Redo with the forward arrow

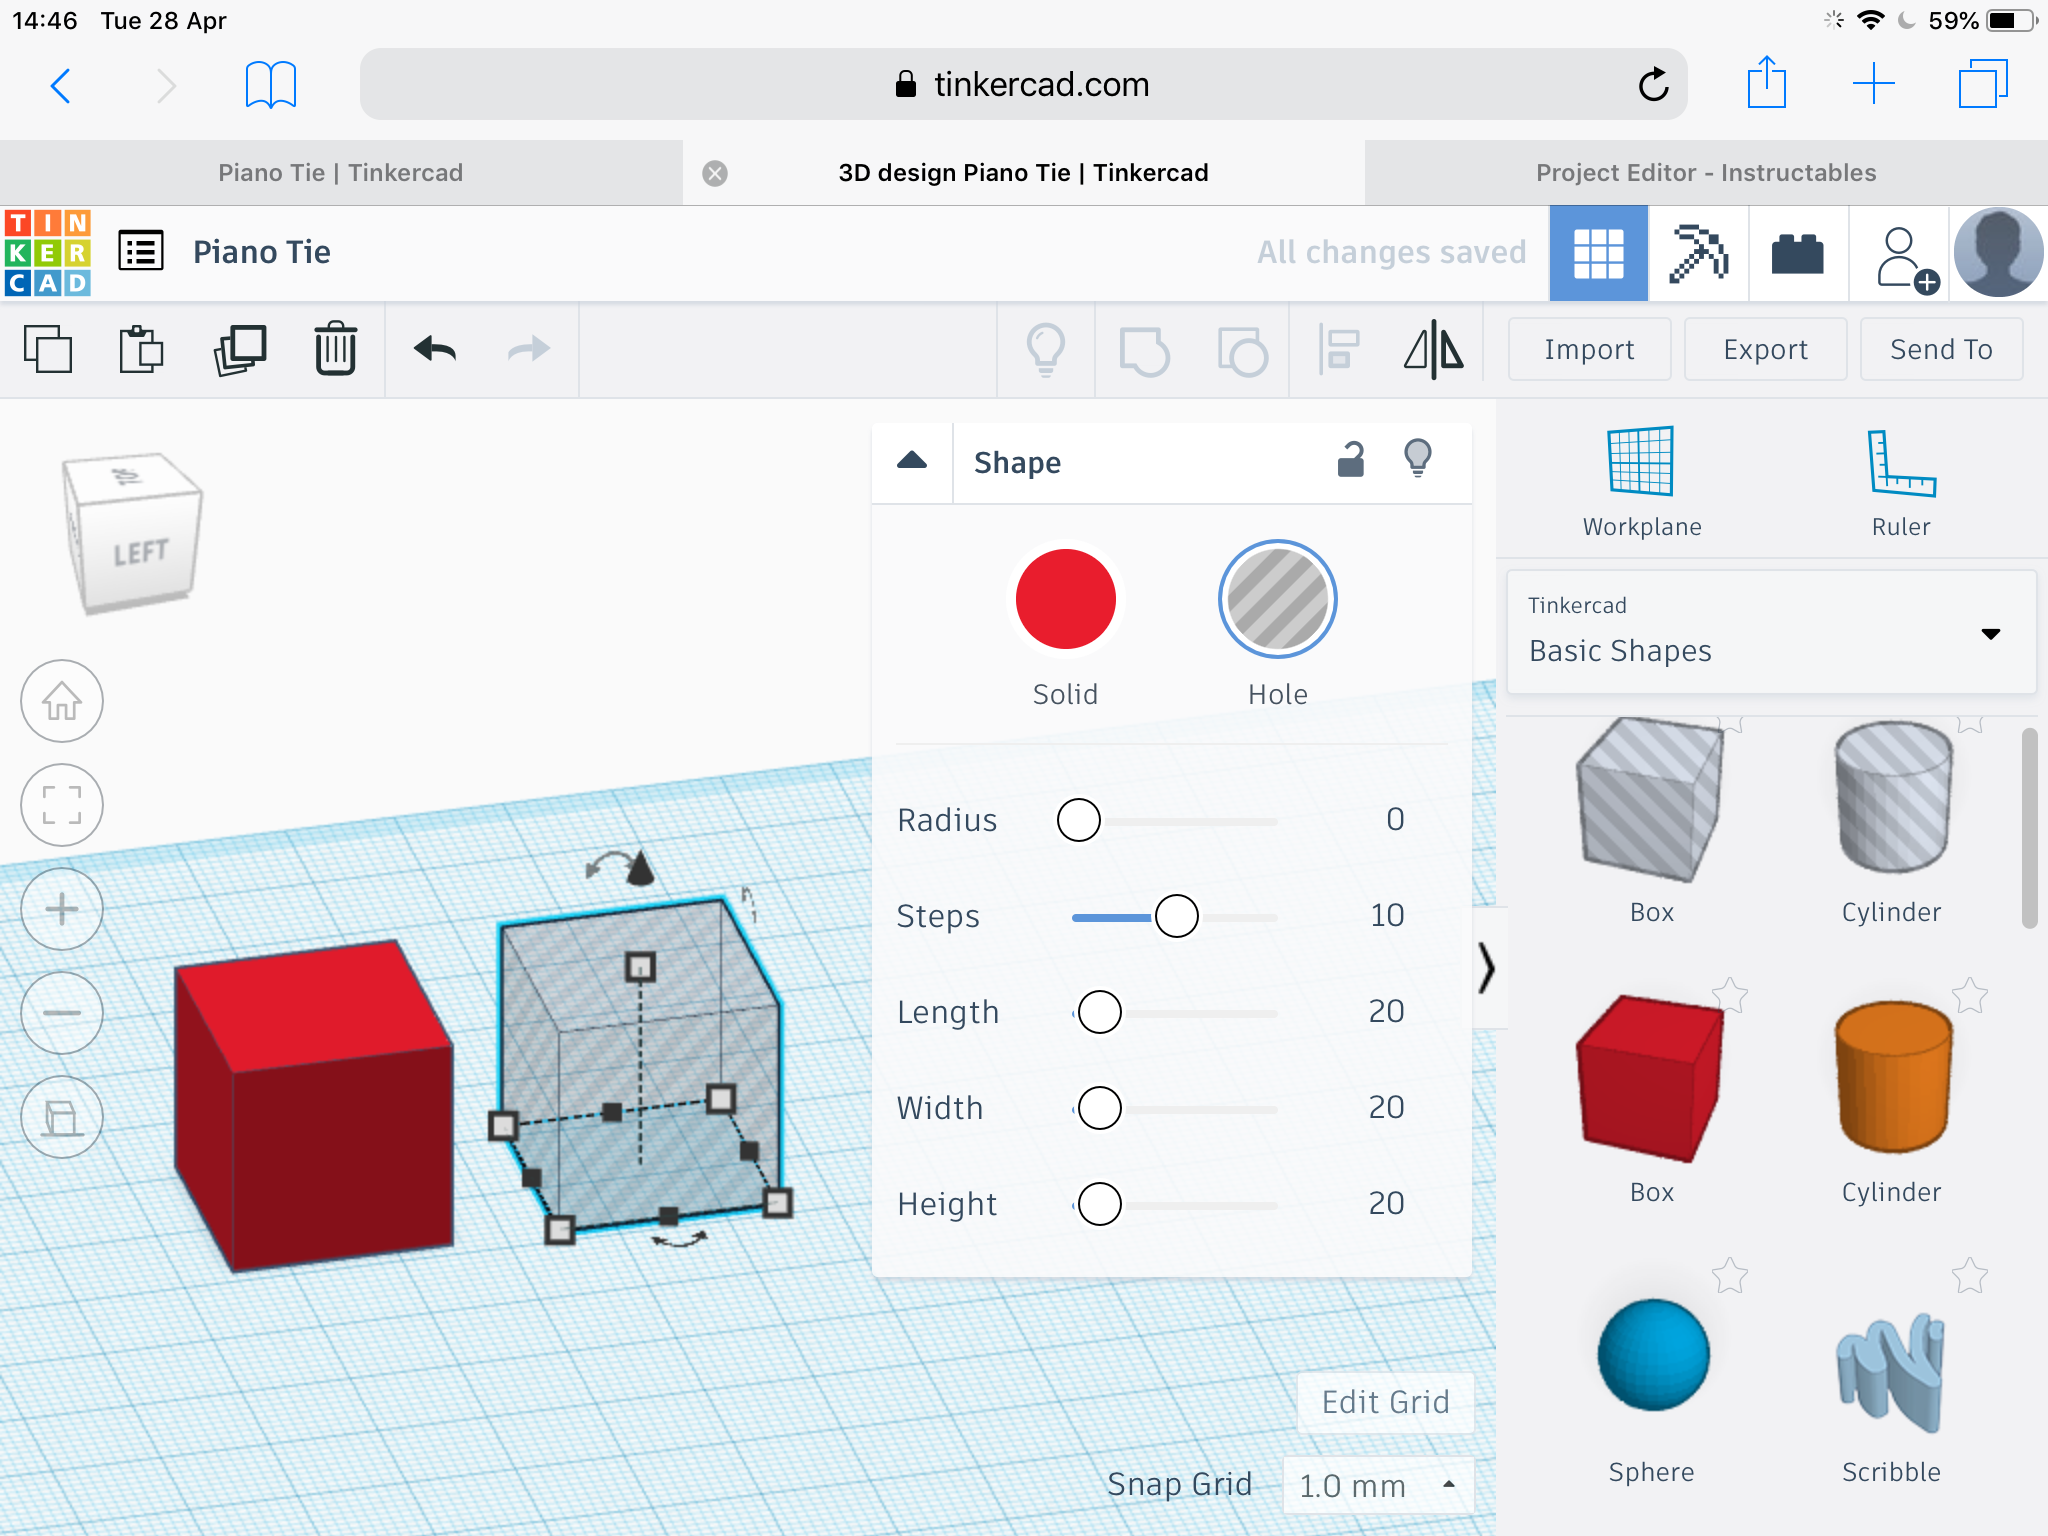[x=529, y=349]
